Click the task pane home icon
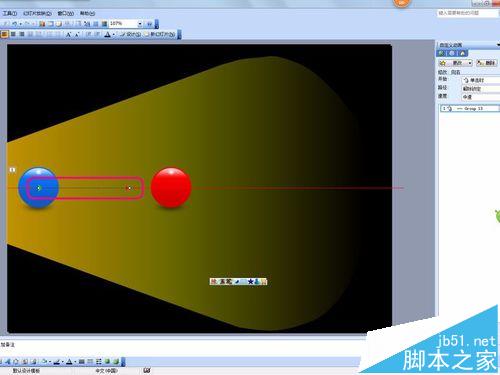 pos(463,53)
